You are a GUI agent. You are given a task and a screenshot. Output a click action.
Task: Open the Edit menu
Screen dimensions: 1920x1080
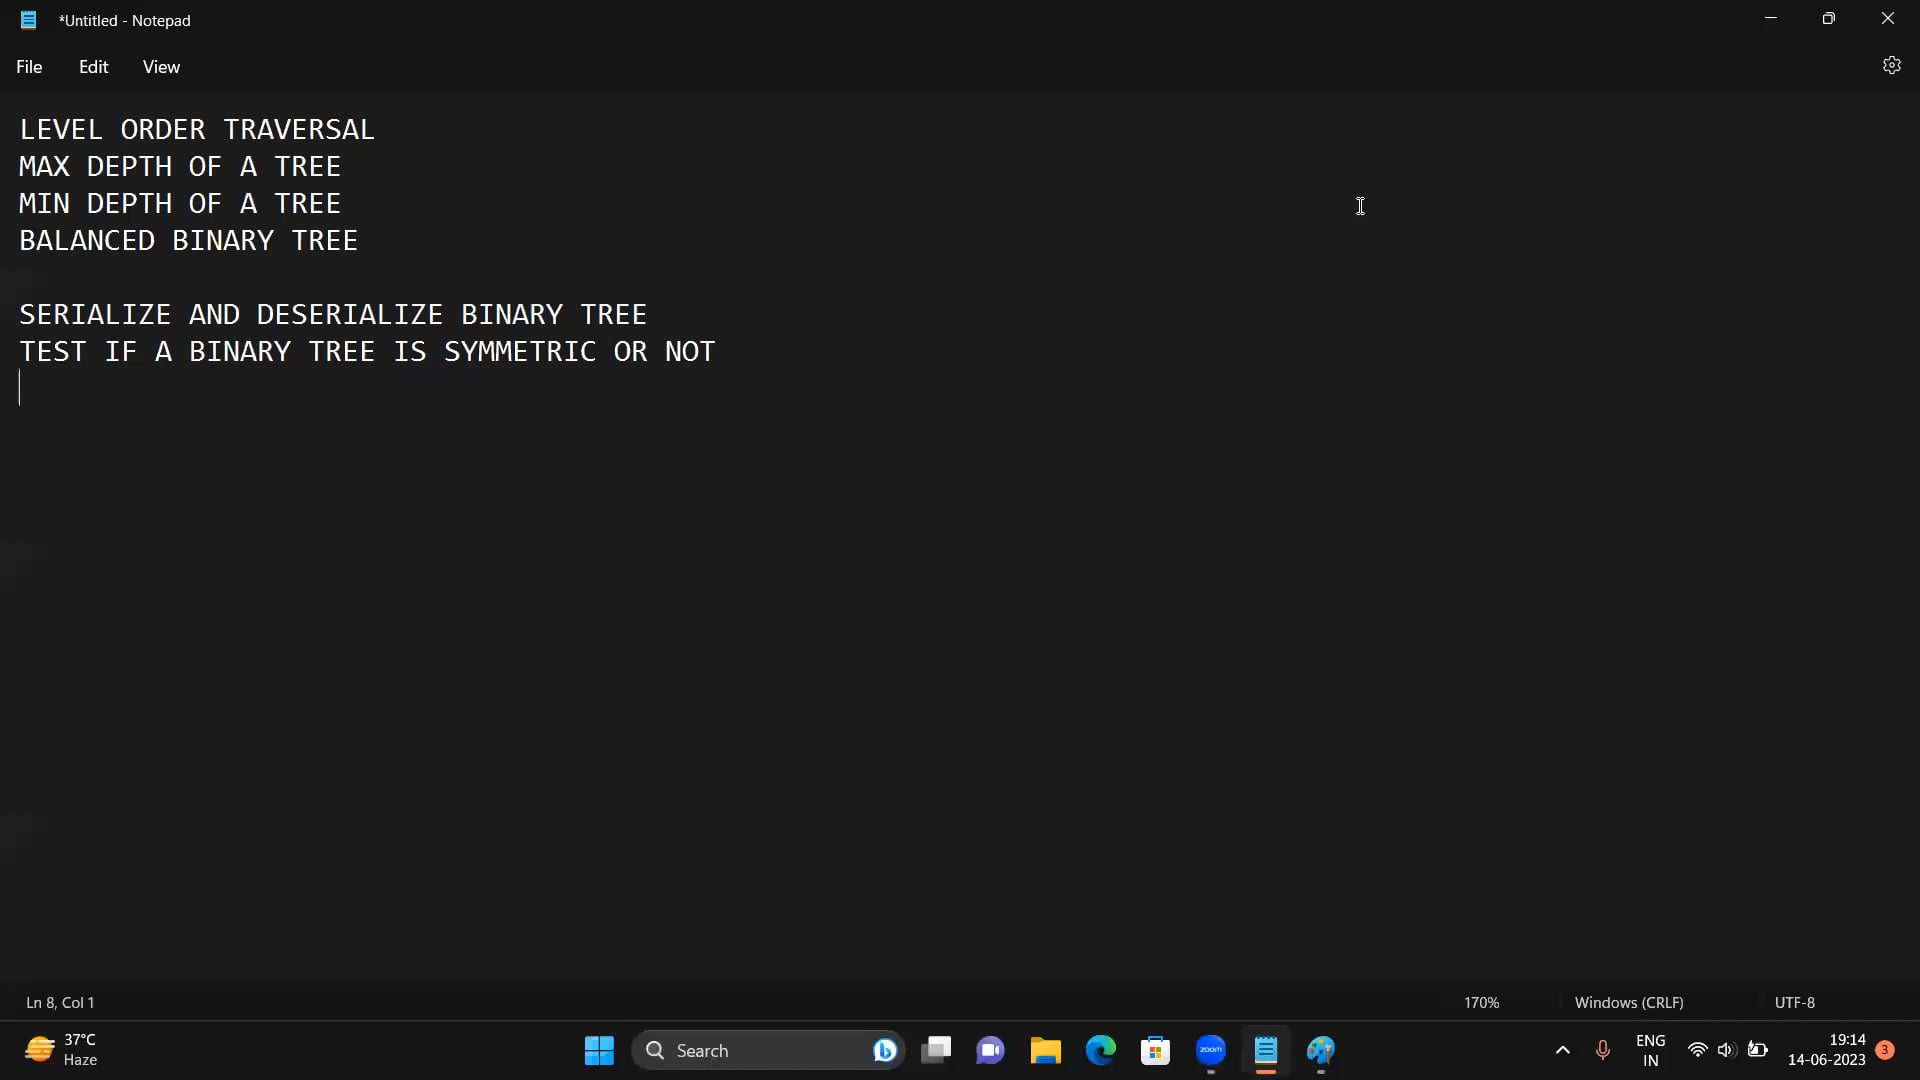click(93, 67)
